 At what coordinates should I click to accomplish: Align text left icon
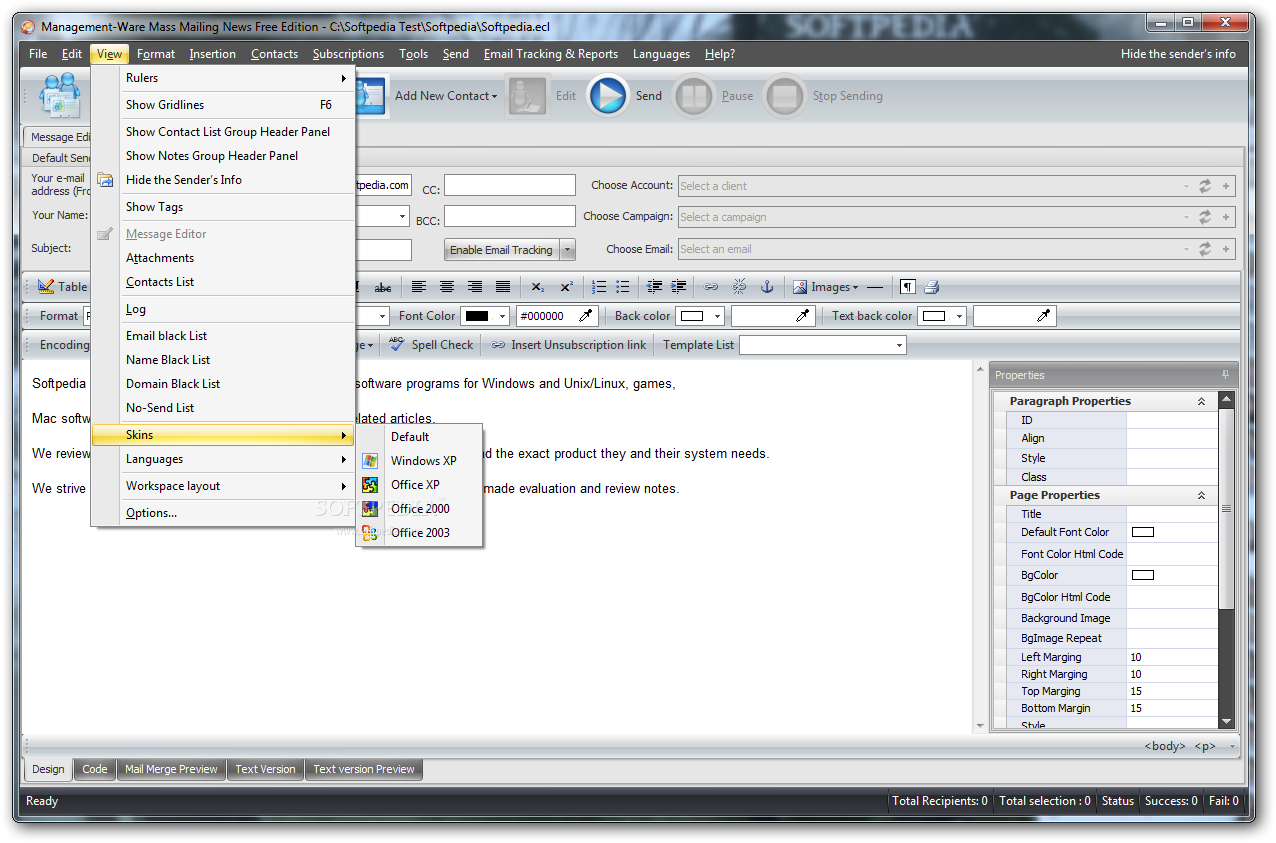point(419,287)
